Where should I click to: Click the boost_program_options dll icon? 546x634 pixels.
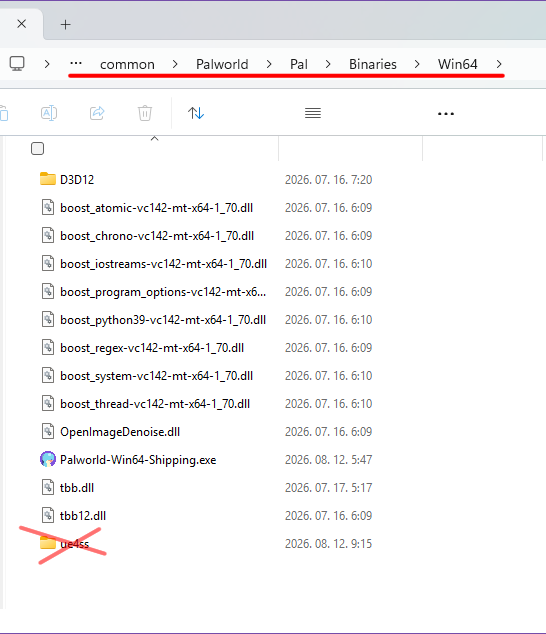pyautogui.click(x=48, y=291)
